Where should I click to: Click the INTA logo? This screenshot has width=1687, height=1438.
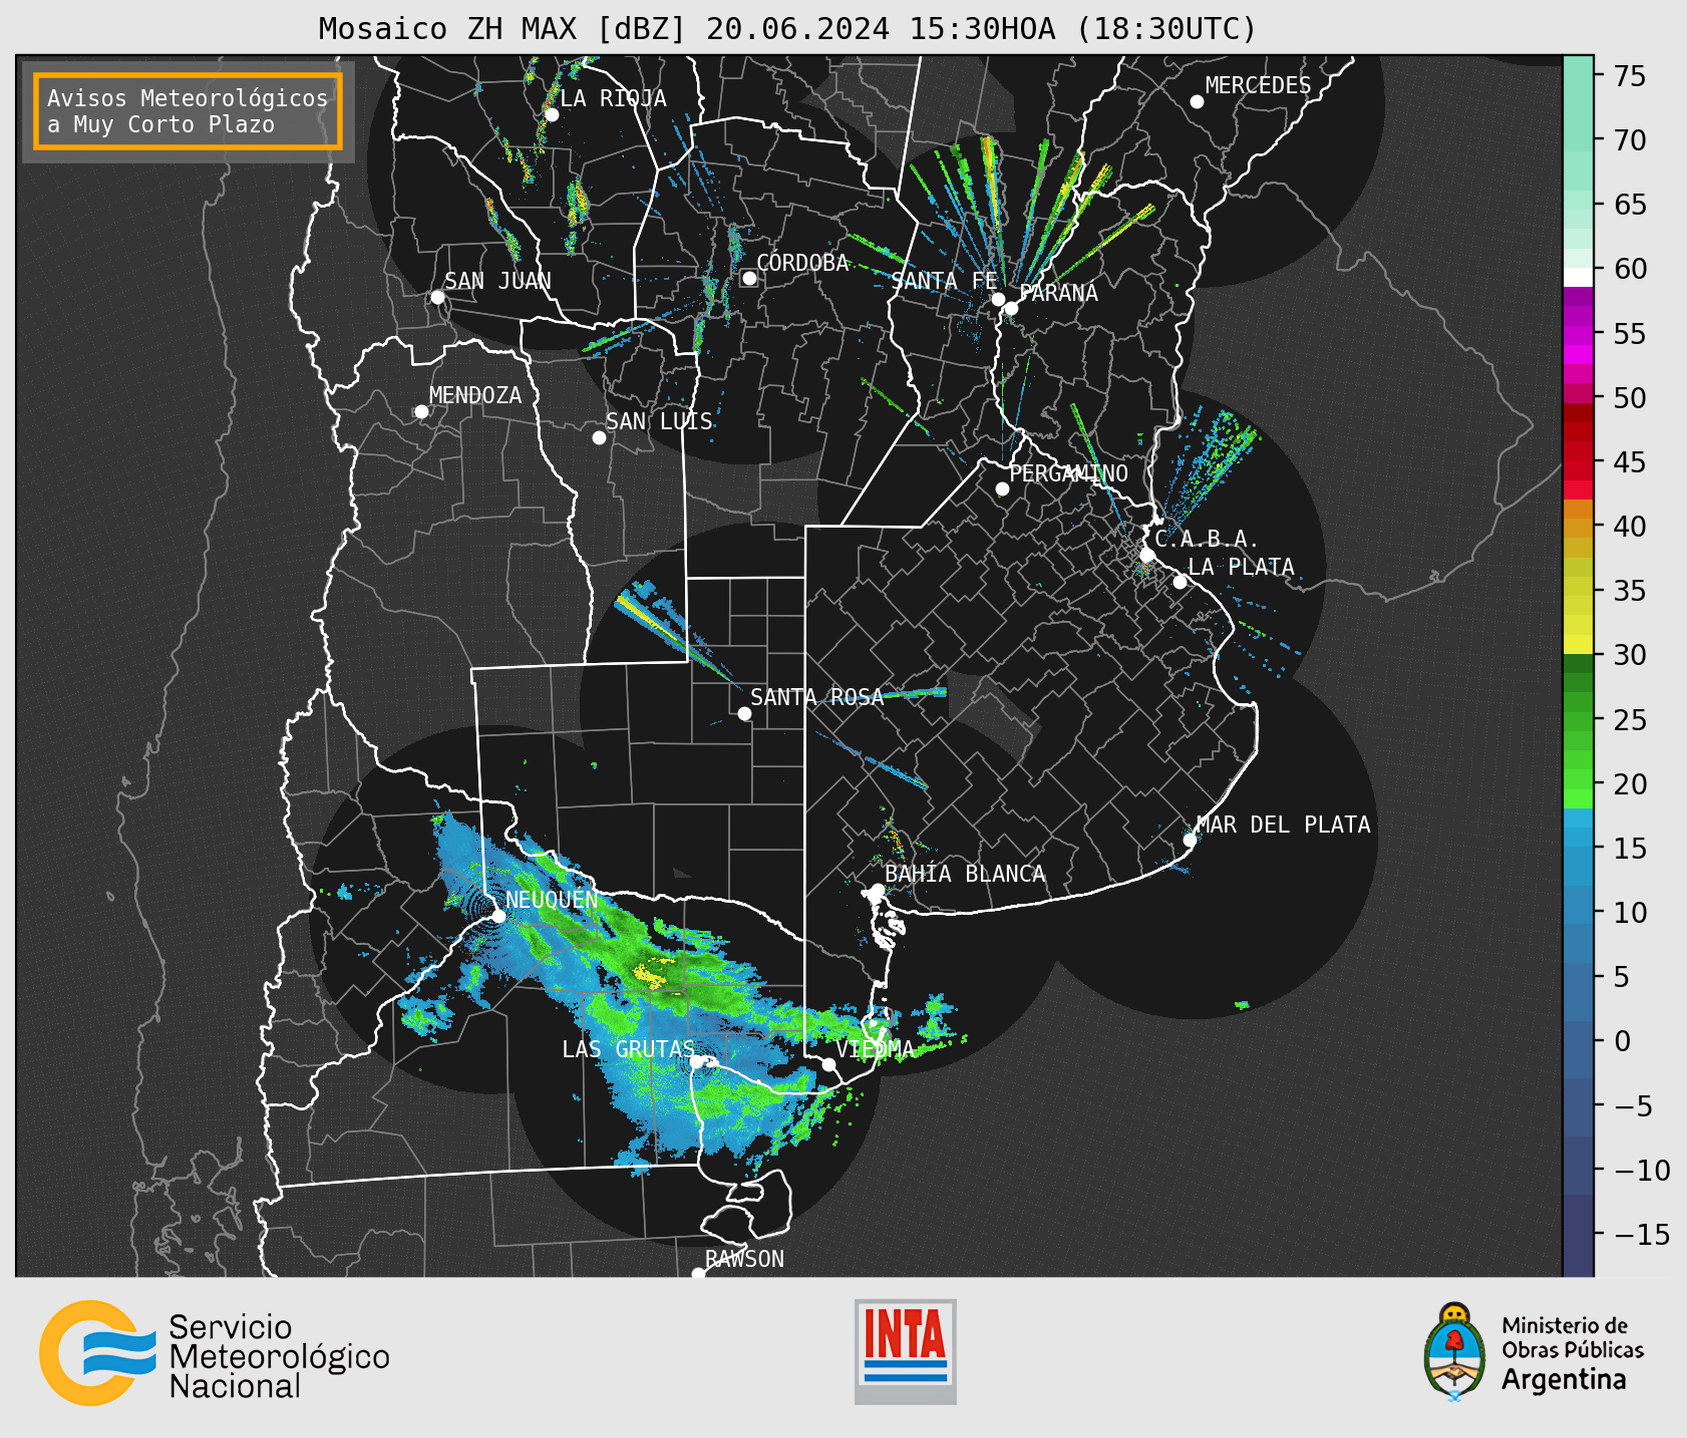(905, 1351)
